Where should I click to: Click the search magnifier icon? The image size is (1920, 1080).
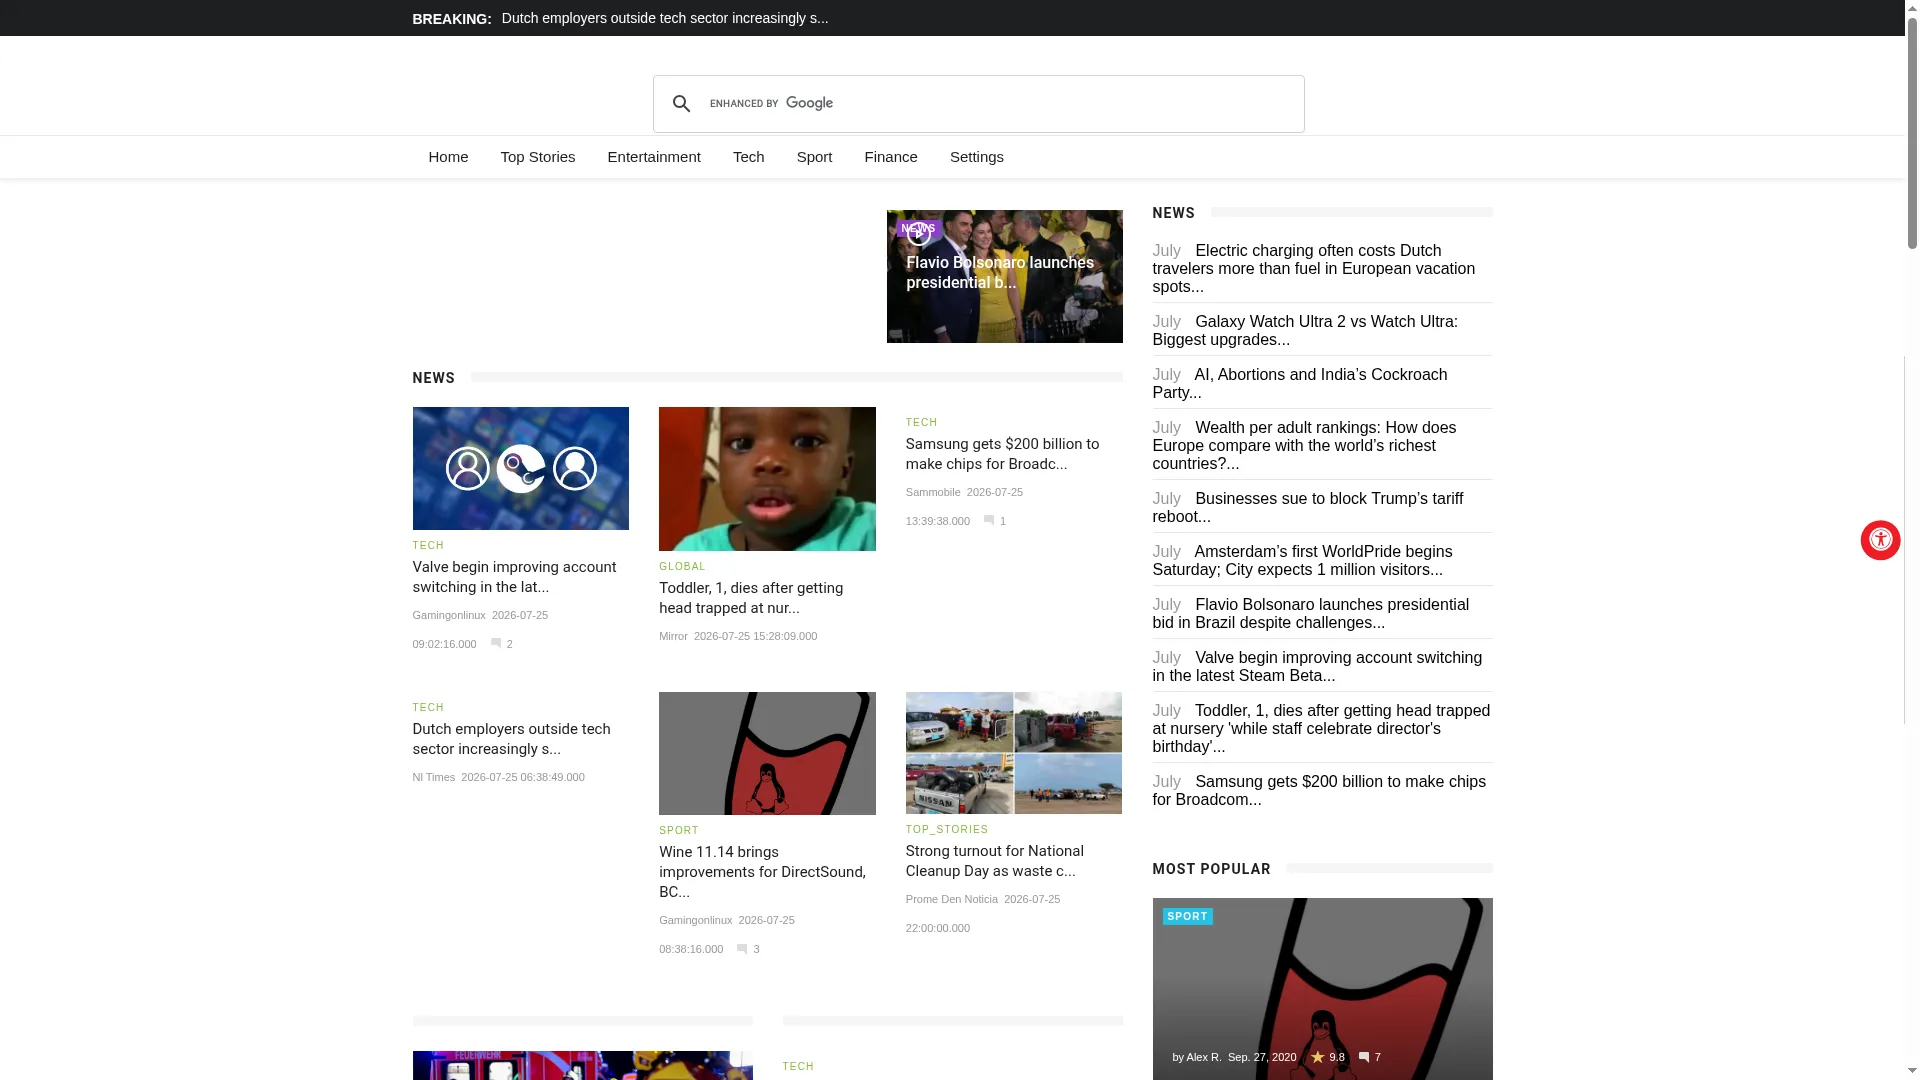point(681,104)
